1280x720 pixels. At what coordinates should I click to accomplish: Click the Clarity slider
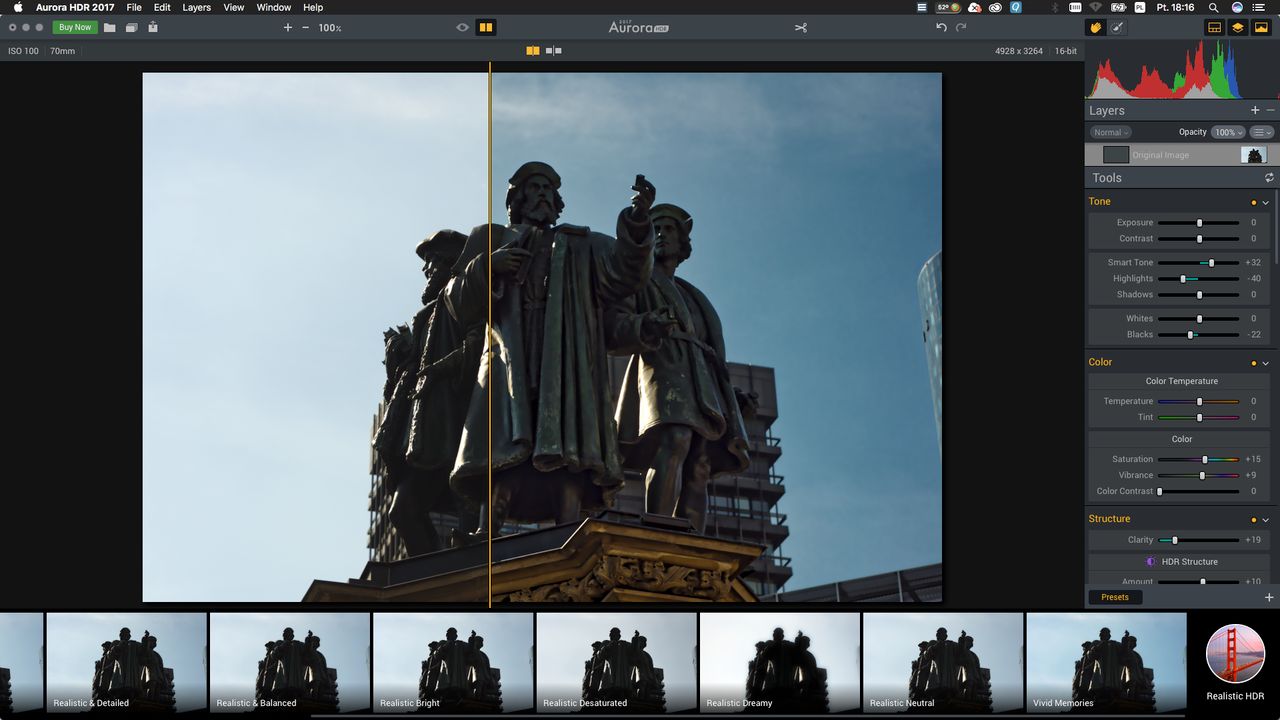(1199, 540)
